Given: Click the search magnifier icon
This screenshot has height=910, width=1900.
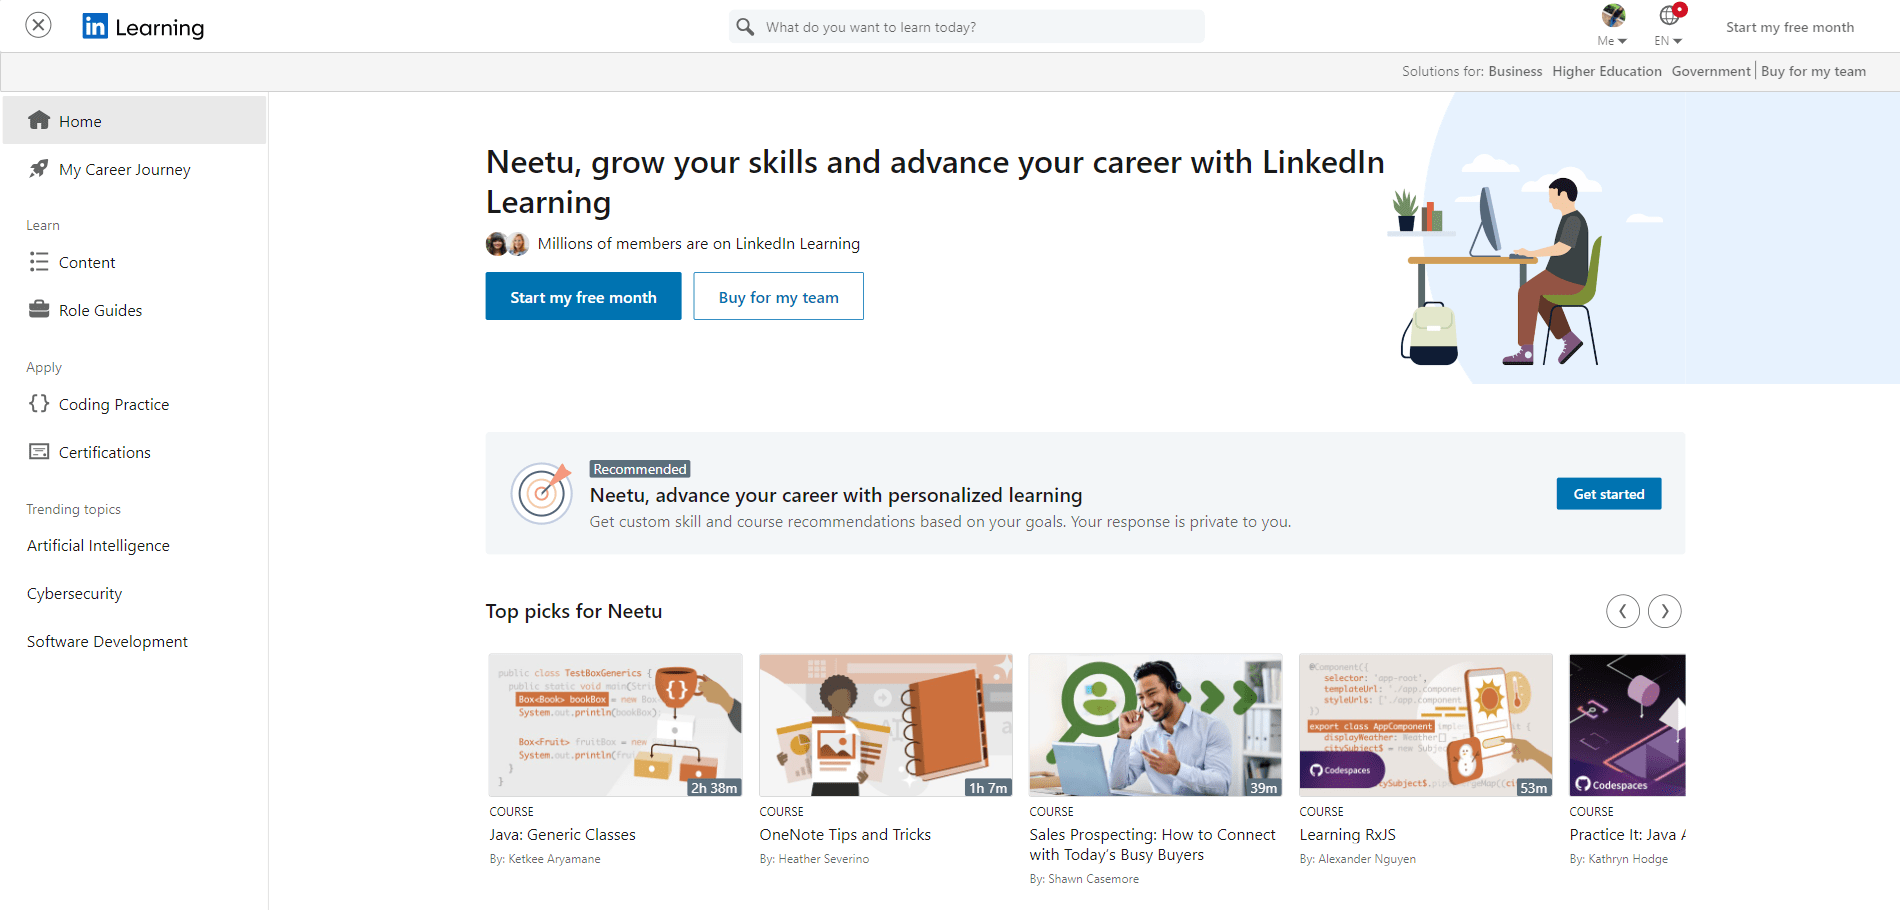Looking at the screenshot, I should [745, 26].
